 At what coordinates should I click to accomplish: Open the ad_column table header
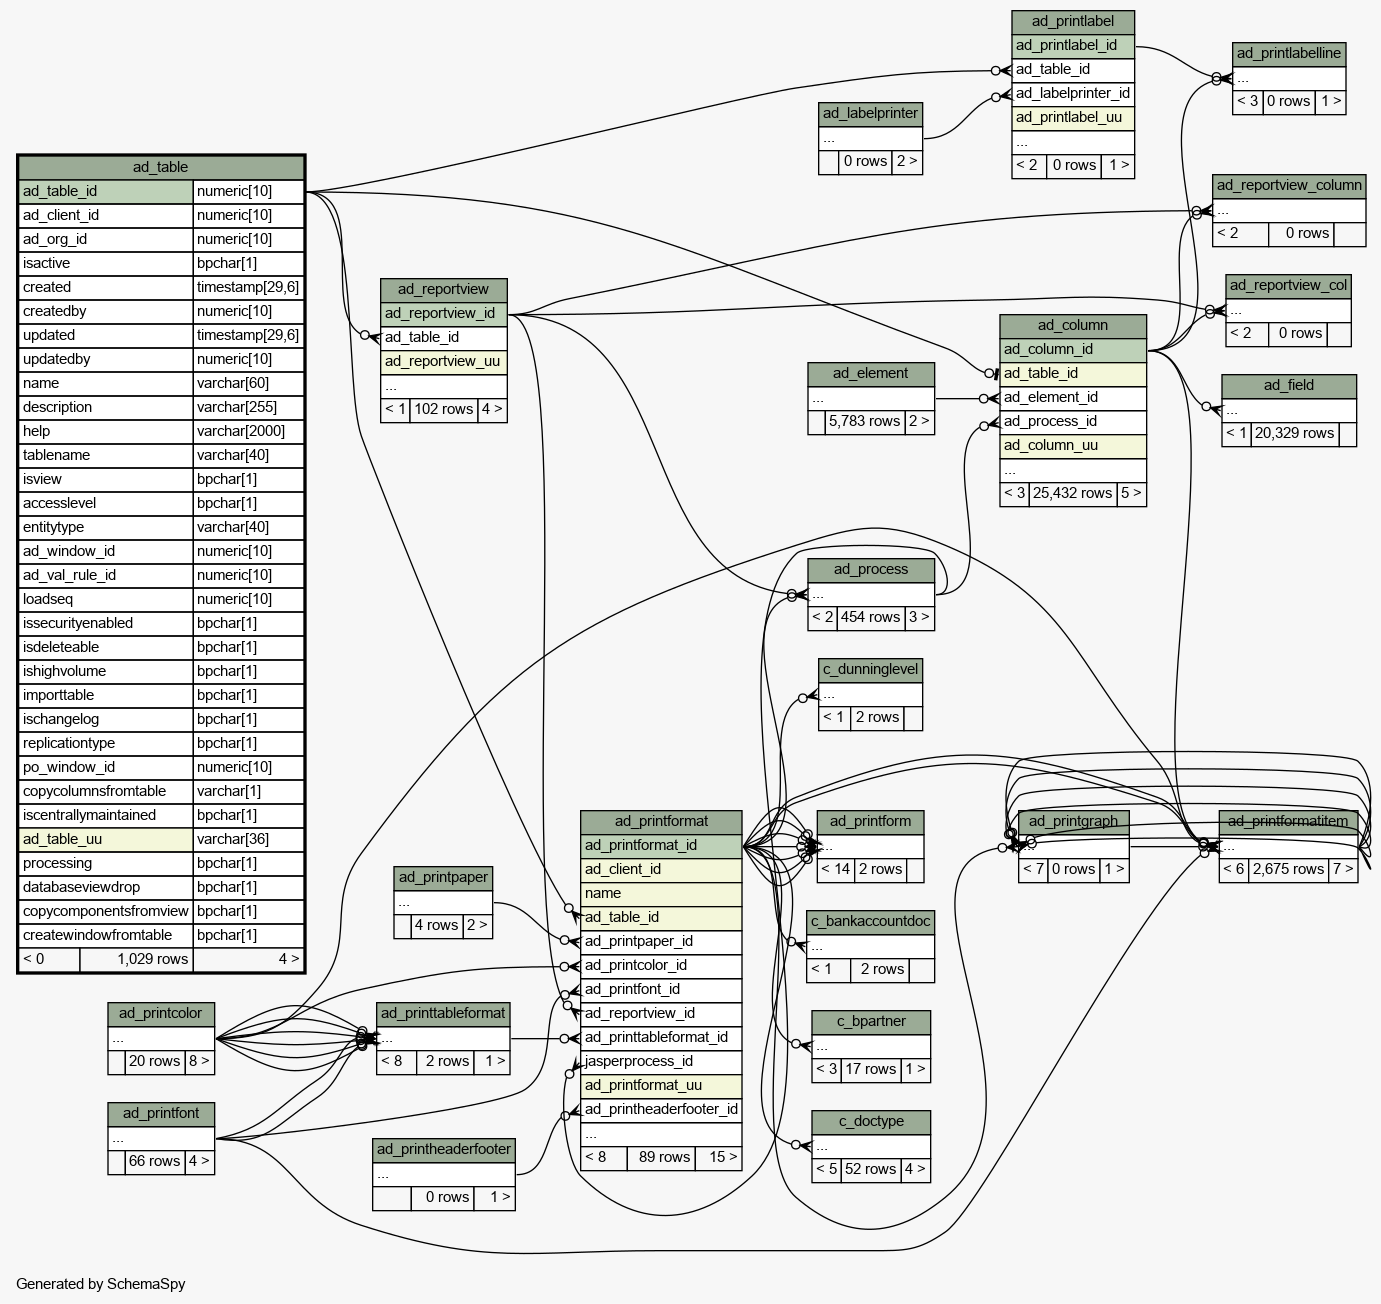(1073, 325)
